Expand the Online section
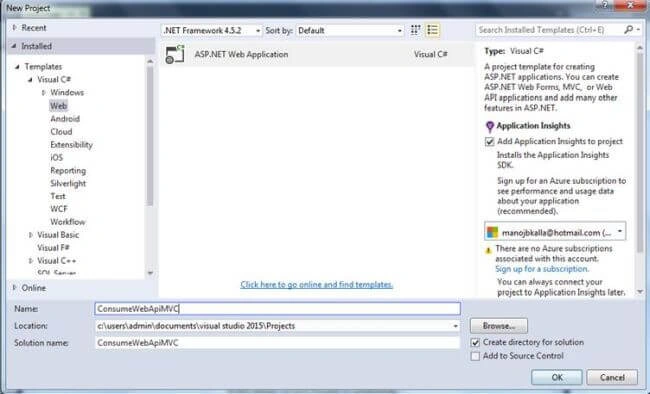 (x=15, y=287)
